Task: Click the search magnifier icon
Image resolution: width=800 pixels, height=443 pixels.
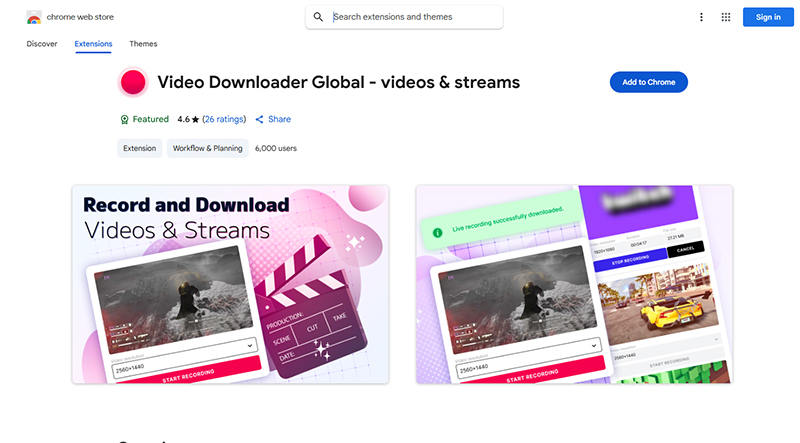Action: coord(318,17)
